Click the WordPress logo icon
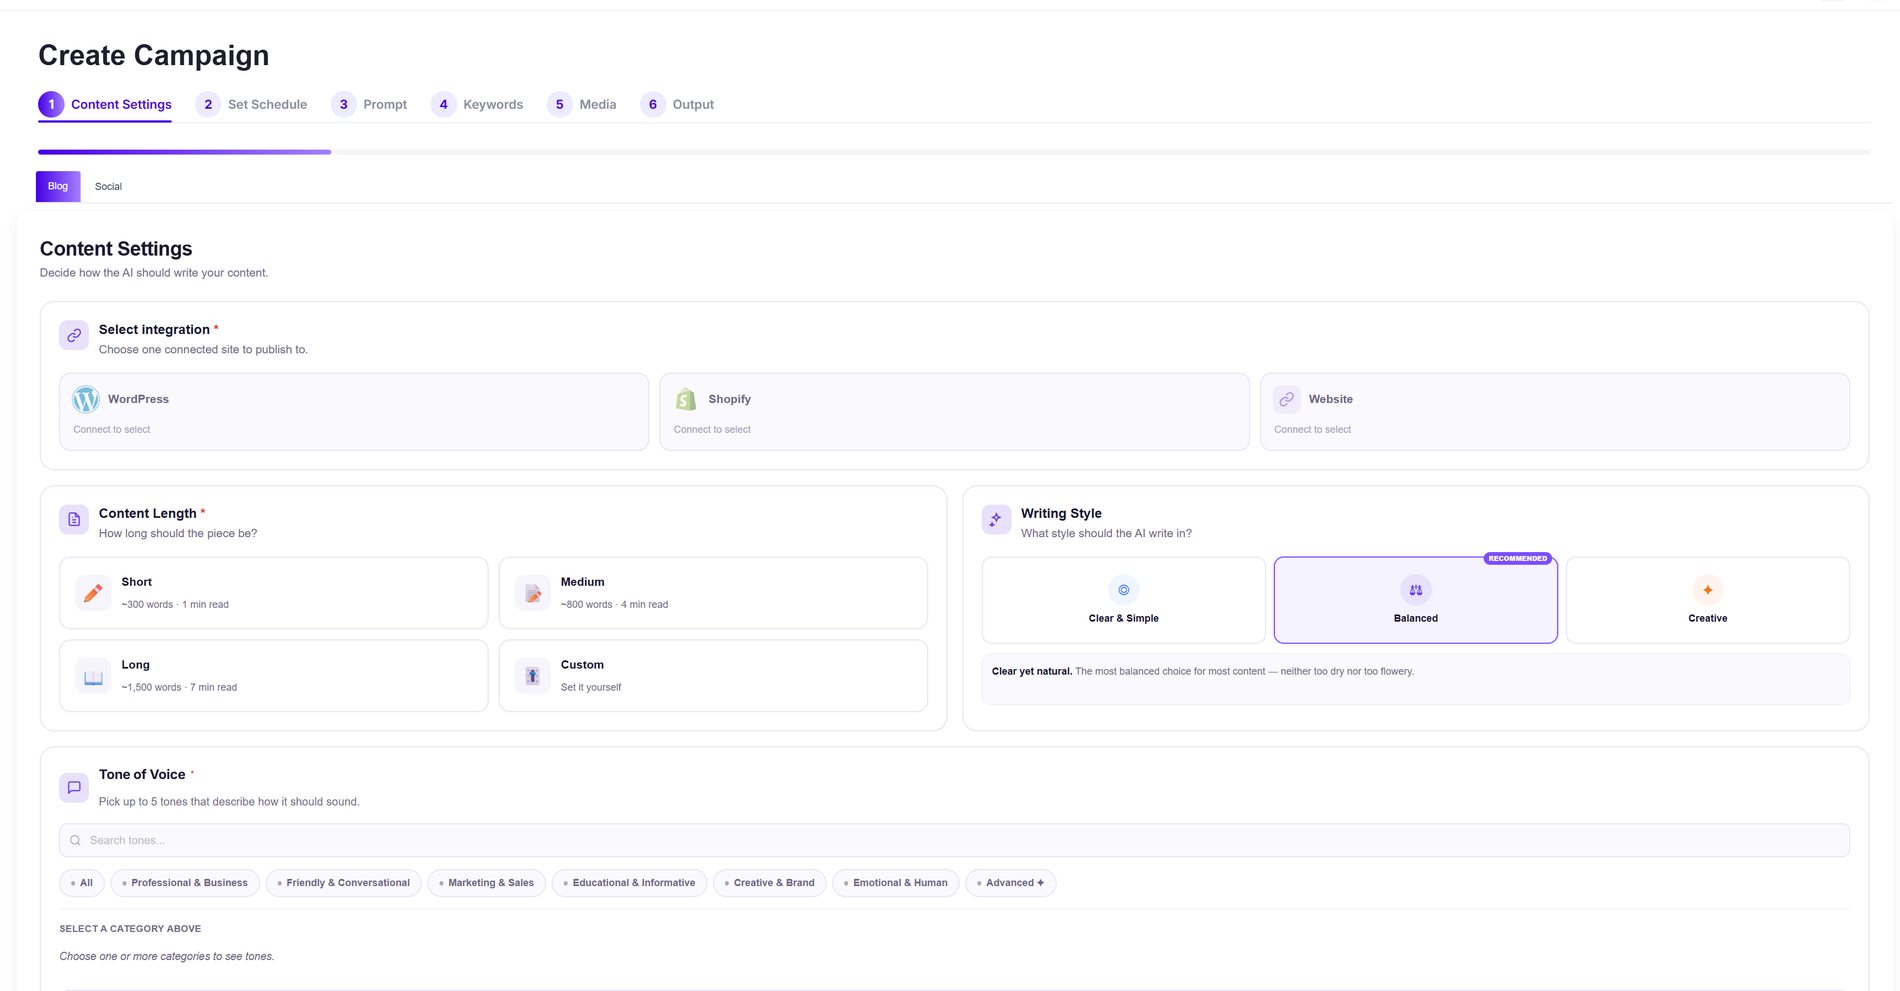 point(86,399)
